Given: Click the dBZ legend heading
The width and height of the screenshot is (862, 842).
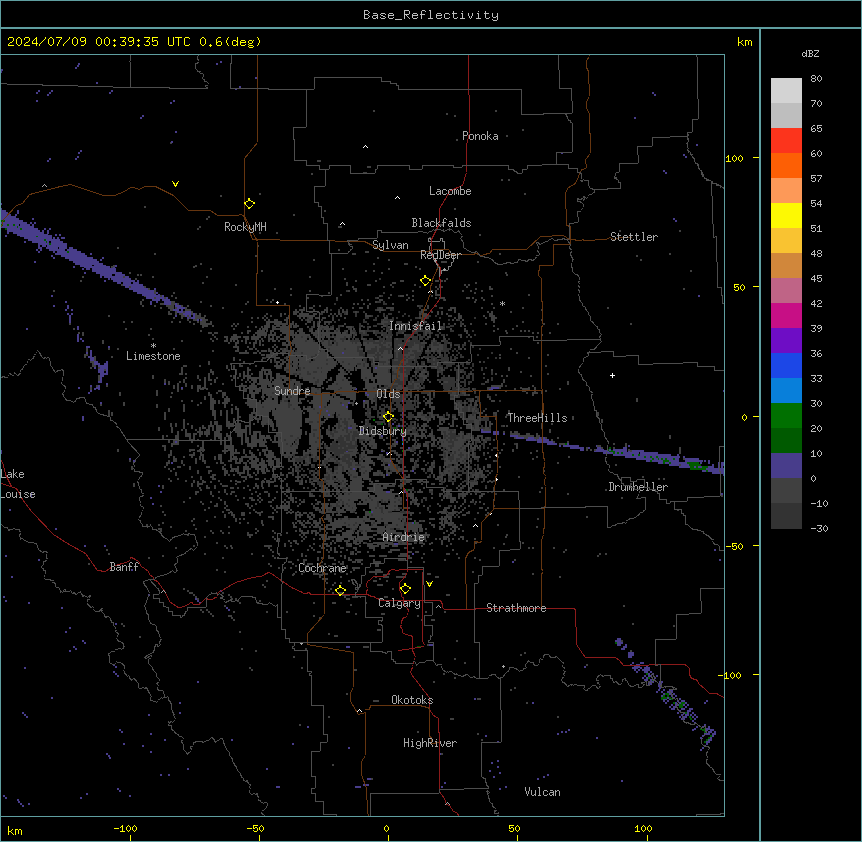Looking at the screenshot, I should tap(810, 53).
